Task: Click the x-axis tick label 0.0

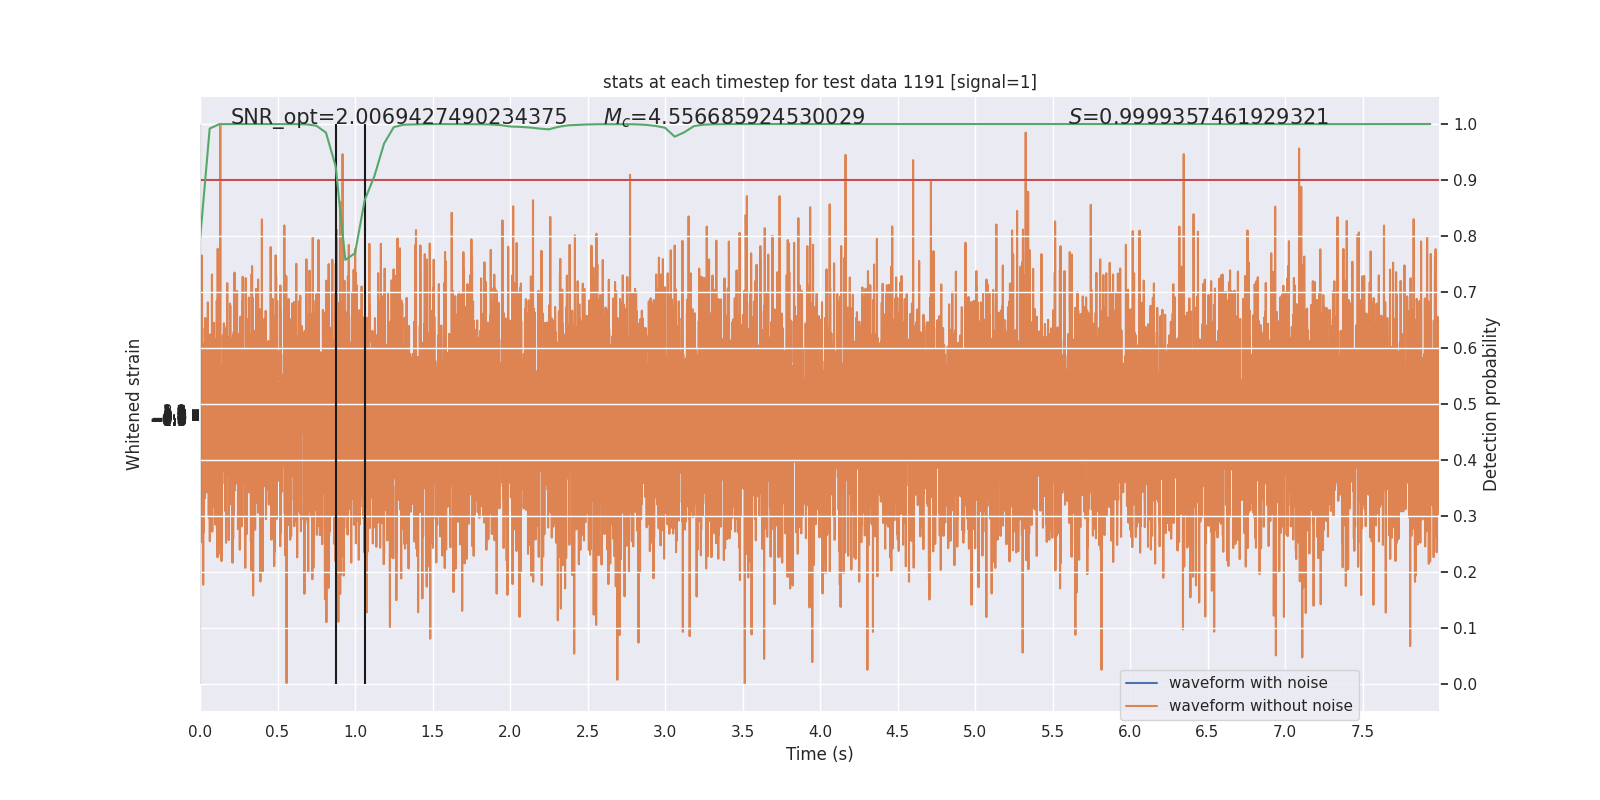Action: 200,732
